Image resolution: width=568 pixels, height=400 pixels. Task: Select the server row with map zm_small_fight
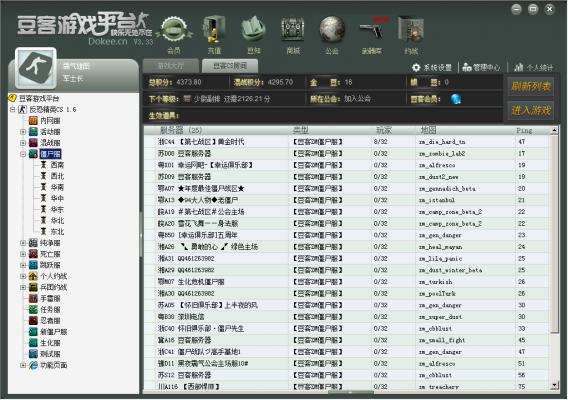(x=347, y=340)
